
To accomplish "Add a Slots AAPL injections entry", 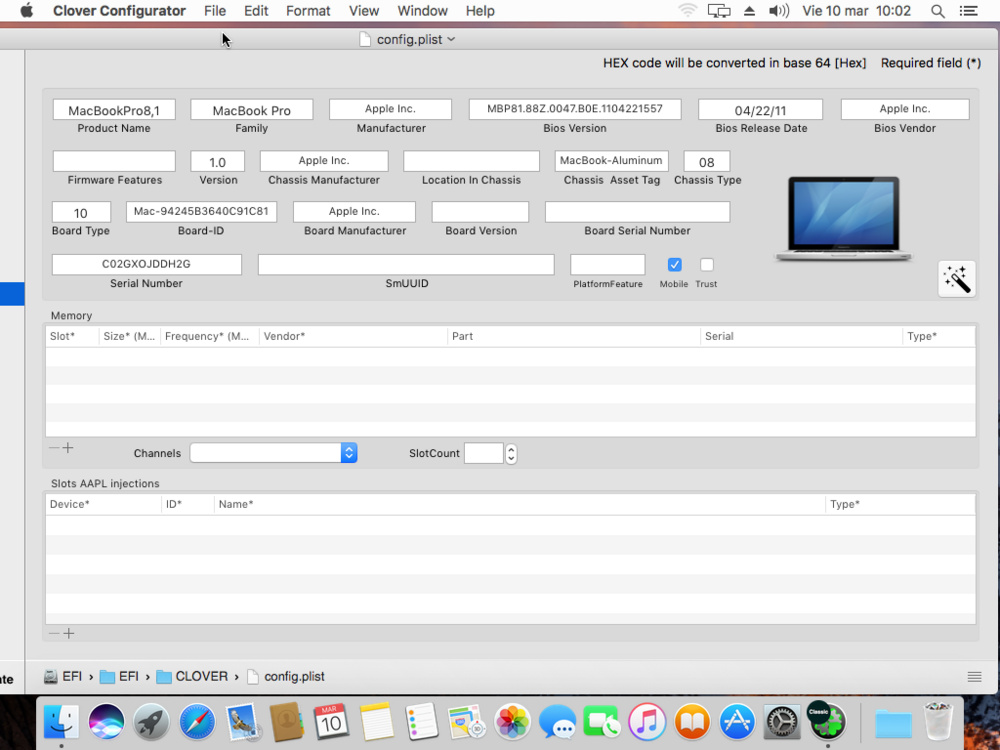I will 69,633.
